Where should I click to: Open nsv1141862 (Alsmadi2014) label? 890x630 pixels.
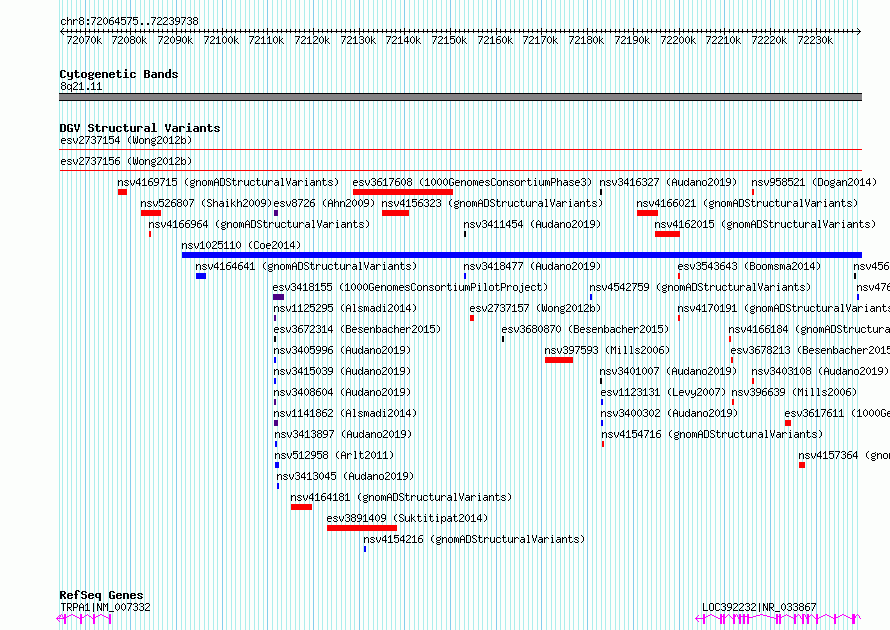[x=345, y=413]
